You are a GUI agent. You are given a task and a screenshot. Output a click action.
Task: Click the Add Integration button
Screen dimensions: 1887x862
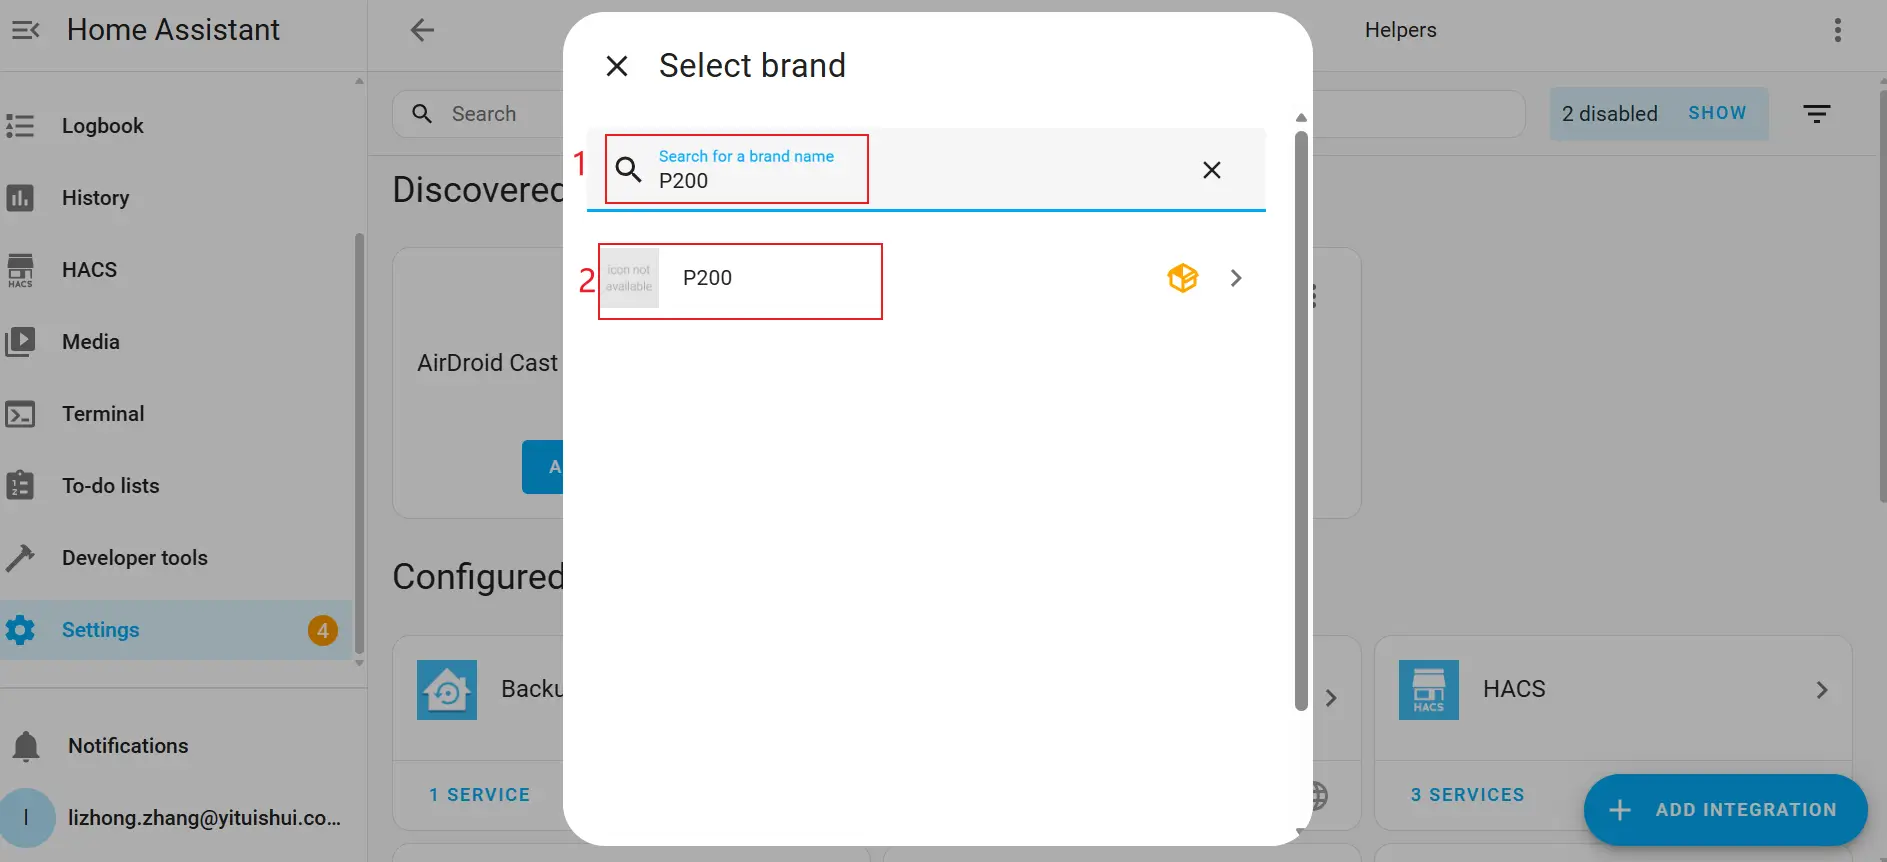tap(1725, 810)
